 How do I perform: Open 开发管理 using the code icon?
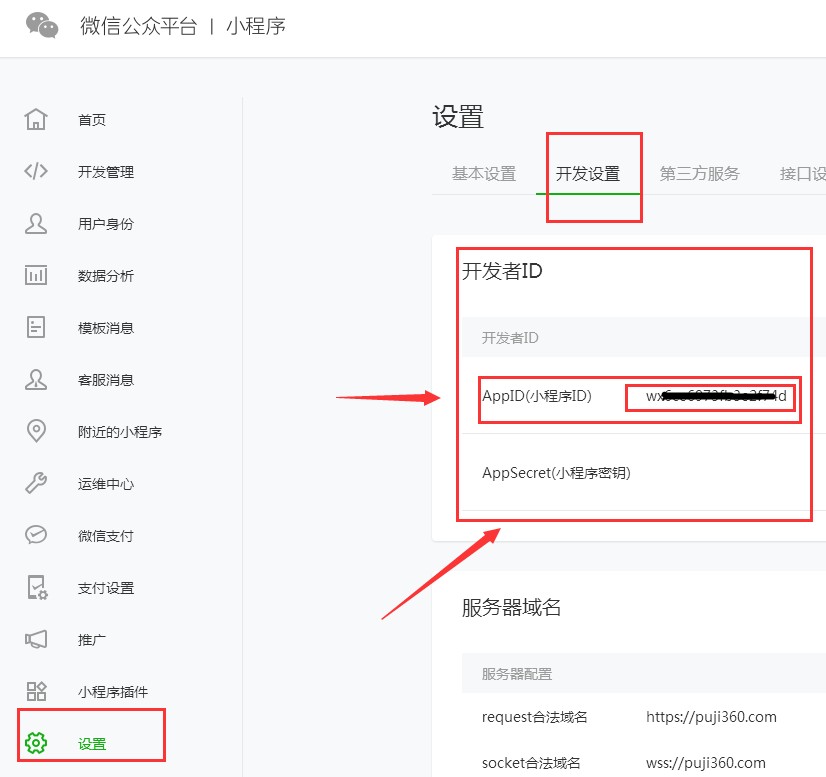(35, 171)
